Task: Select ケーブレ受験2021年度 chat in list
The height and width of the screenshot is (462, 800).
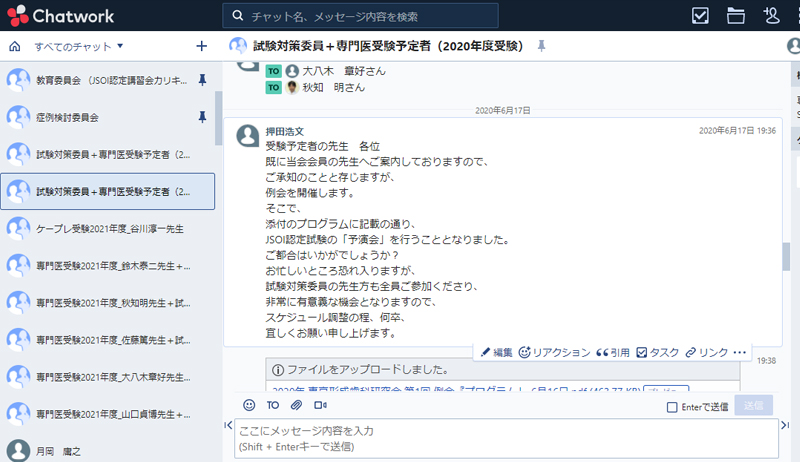Action: tap(110, 228)
